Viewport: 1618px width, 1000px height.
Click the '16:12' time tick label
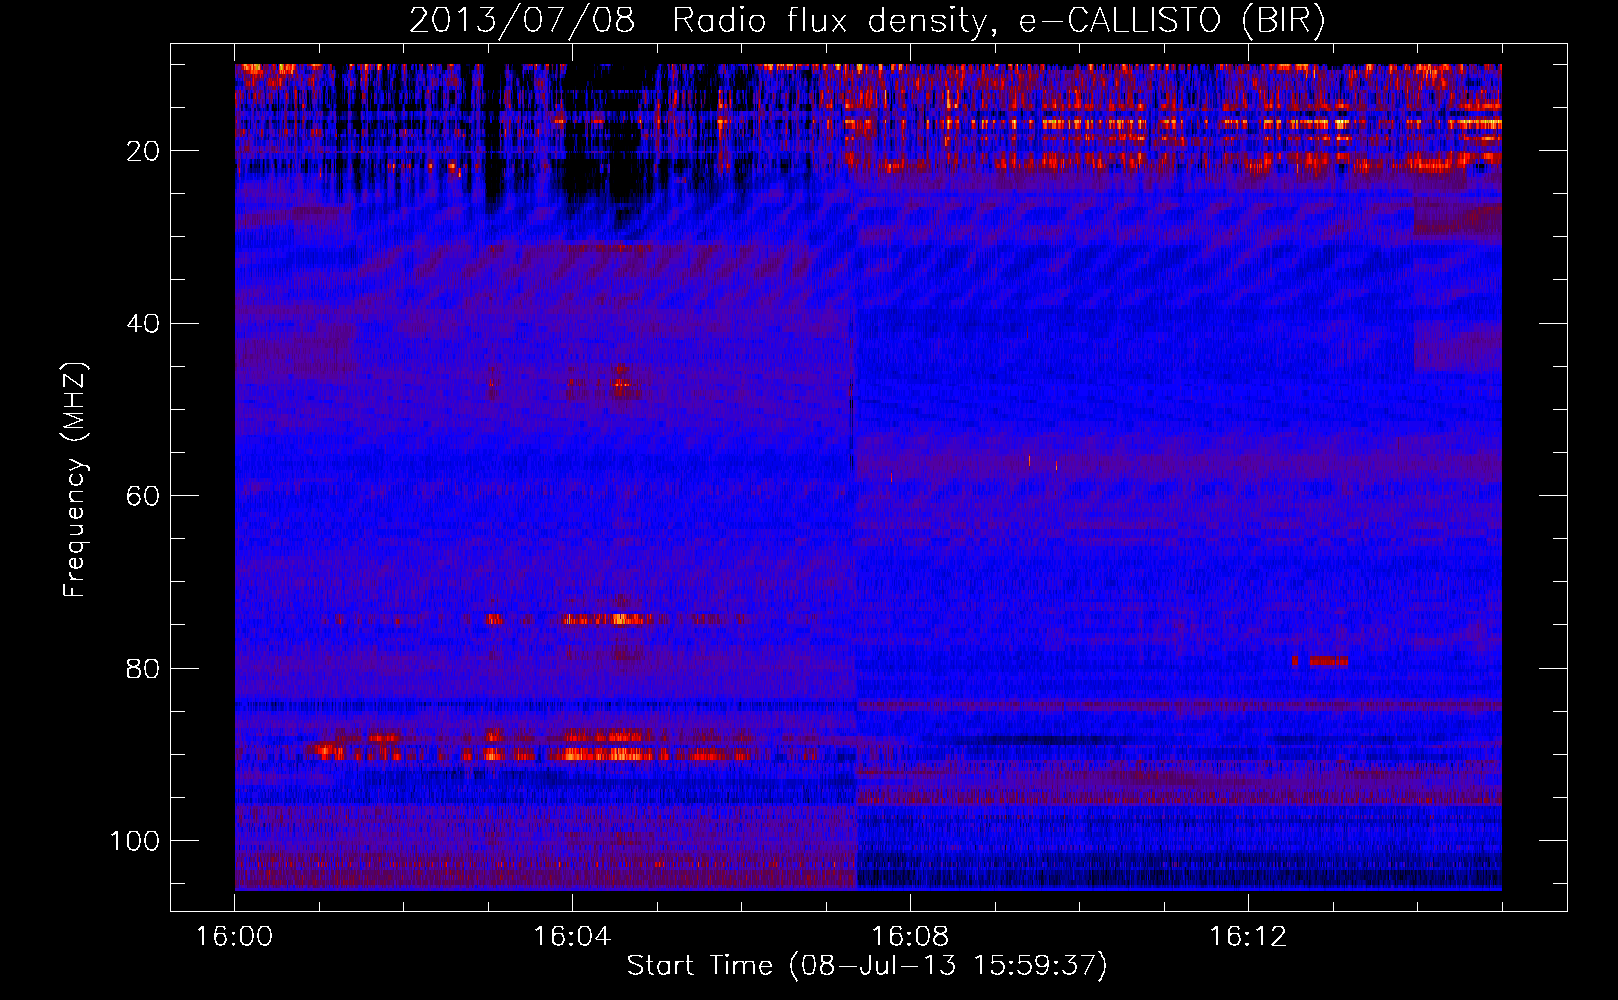(1248, 937)
